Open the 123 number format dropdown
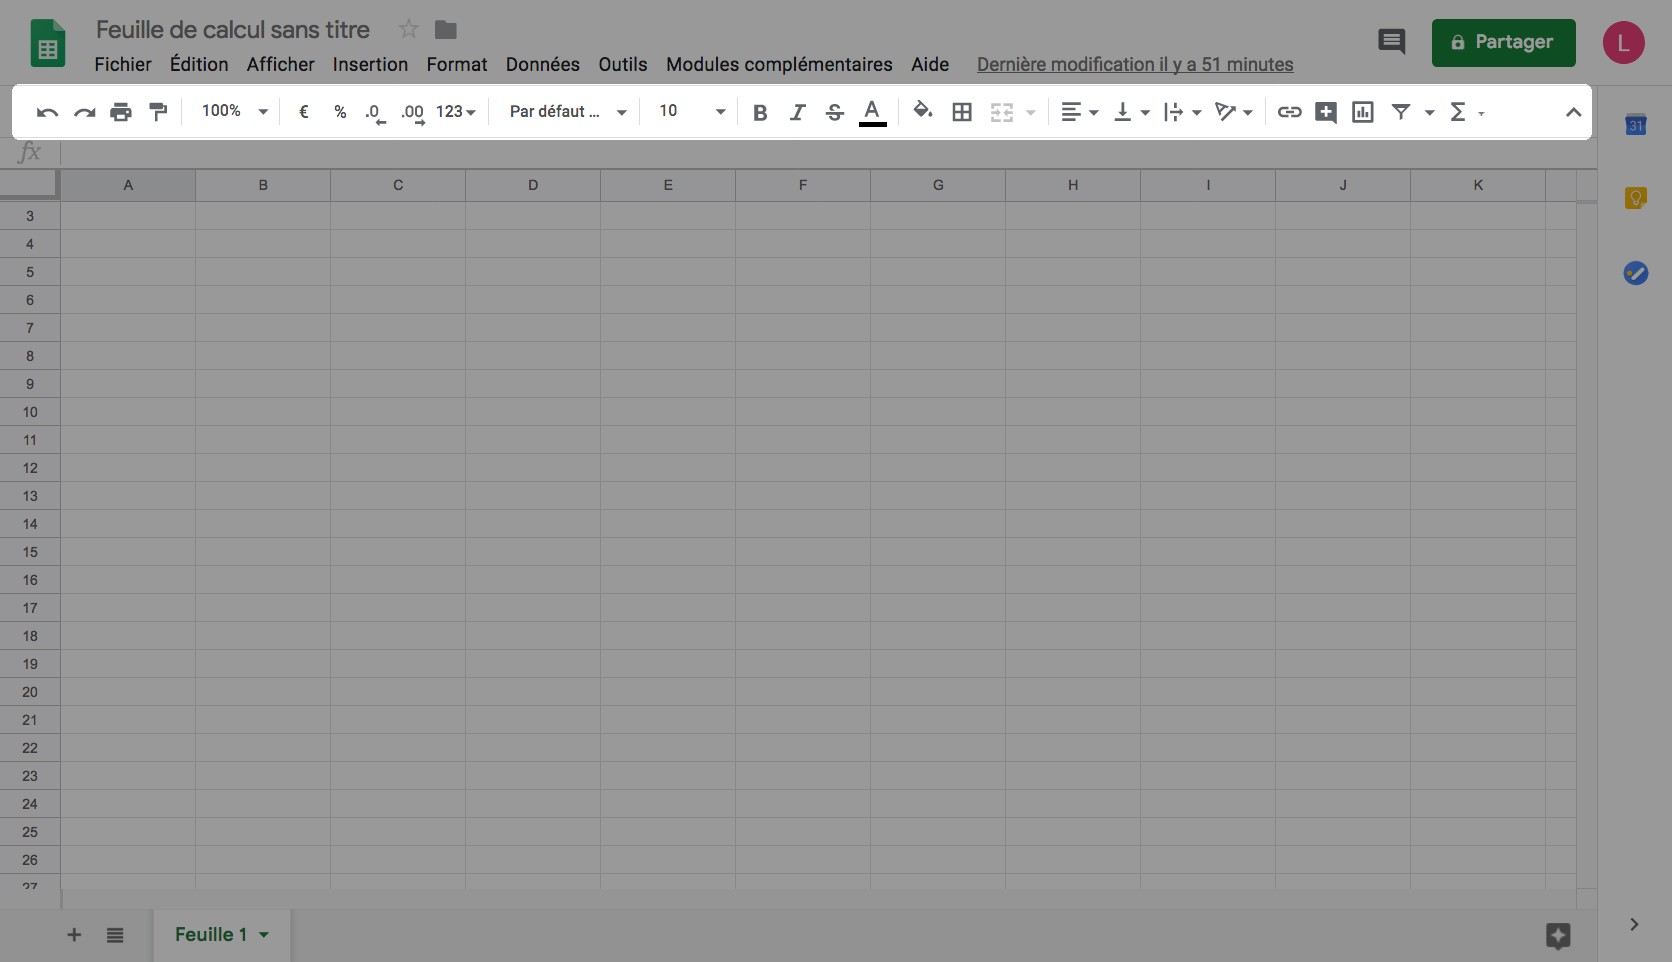The height and width of the screenshot is (962, 1672). 456,112
